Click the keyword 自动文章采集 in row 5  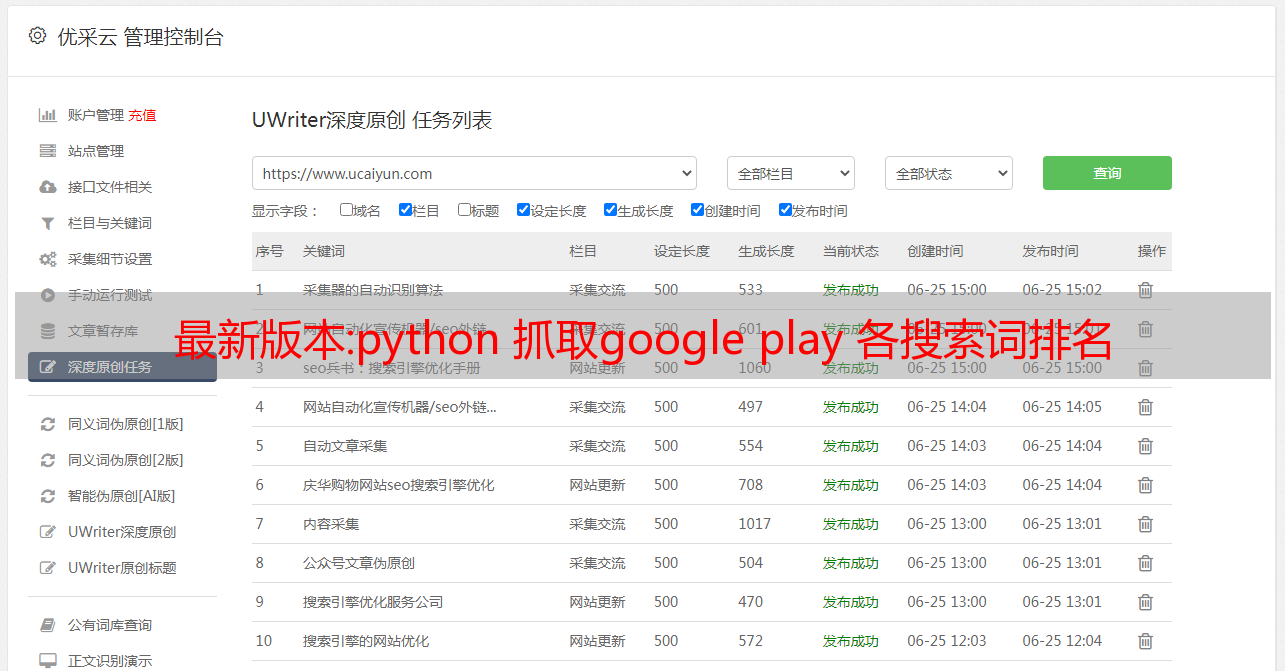pyautogui.click(x=345, y=446)
